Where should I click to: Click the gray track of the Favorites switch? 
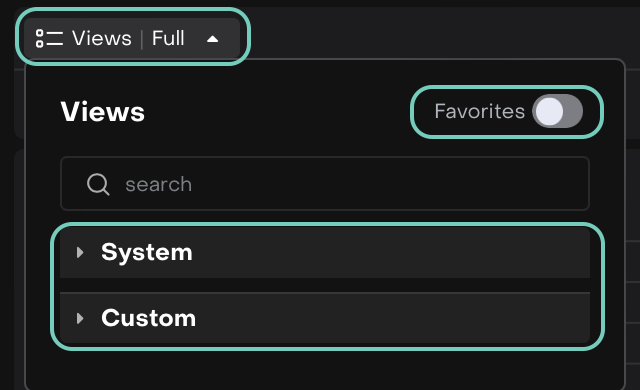(573, 111)
